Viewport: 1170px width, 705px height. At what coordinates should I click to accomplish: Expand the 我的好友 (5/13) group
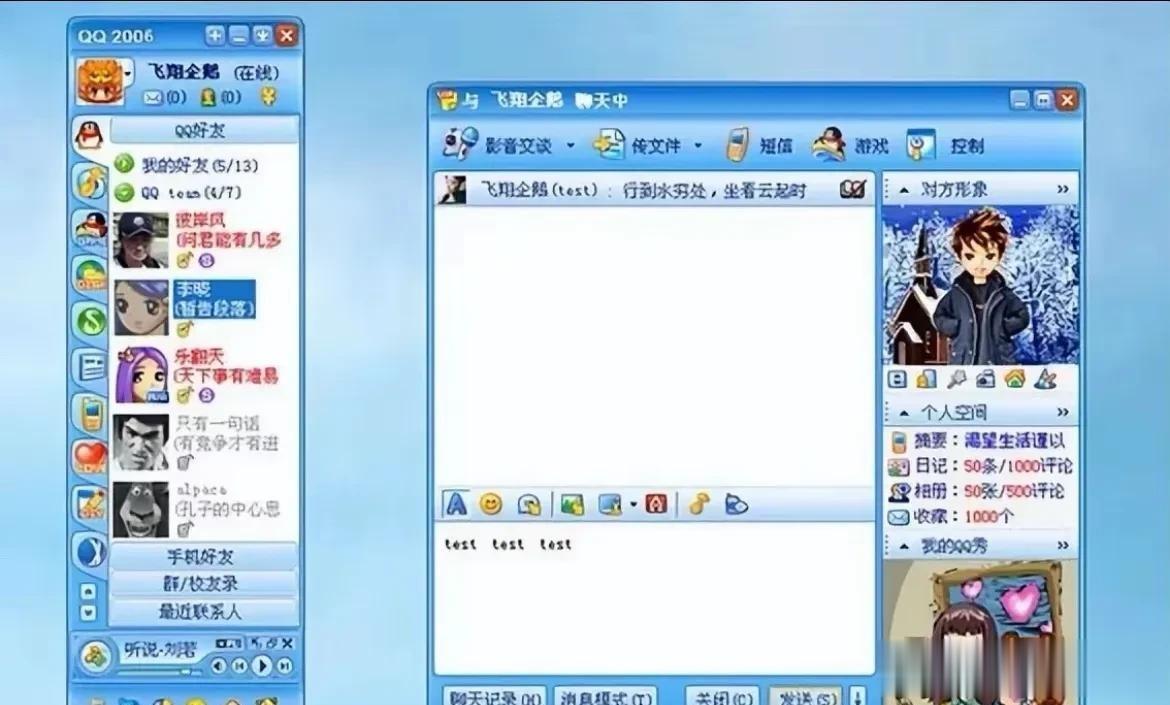pyautogui.click(x=124, y=164)
